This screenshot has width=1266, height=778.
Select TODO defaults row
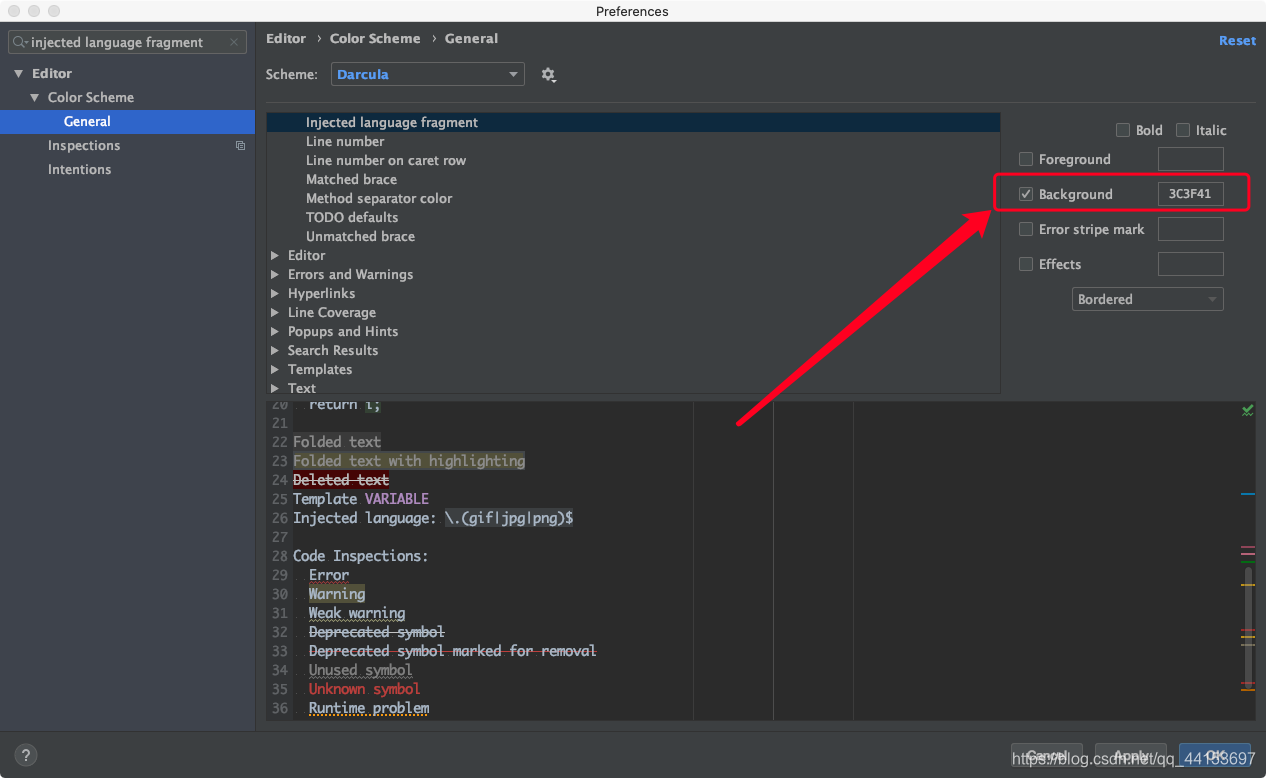633,217
